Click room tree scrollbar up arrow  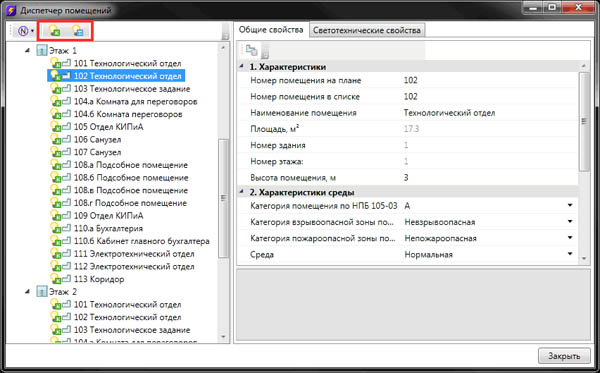[223, 48]
